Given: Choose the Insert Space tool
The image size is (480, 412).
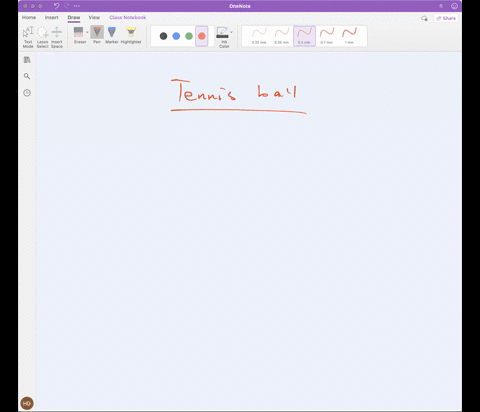Looking at the screenshot, I should click(x=57, y=37).
